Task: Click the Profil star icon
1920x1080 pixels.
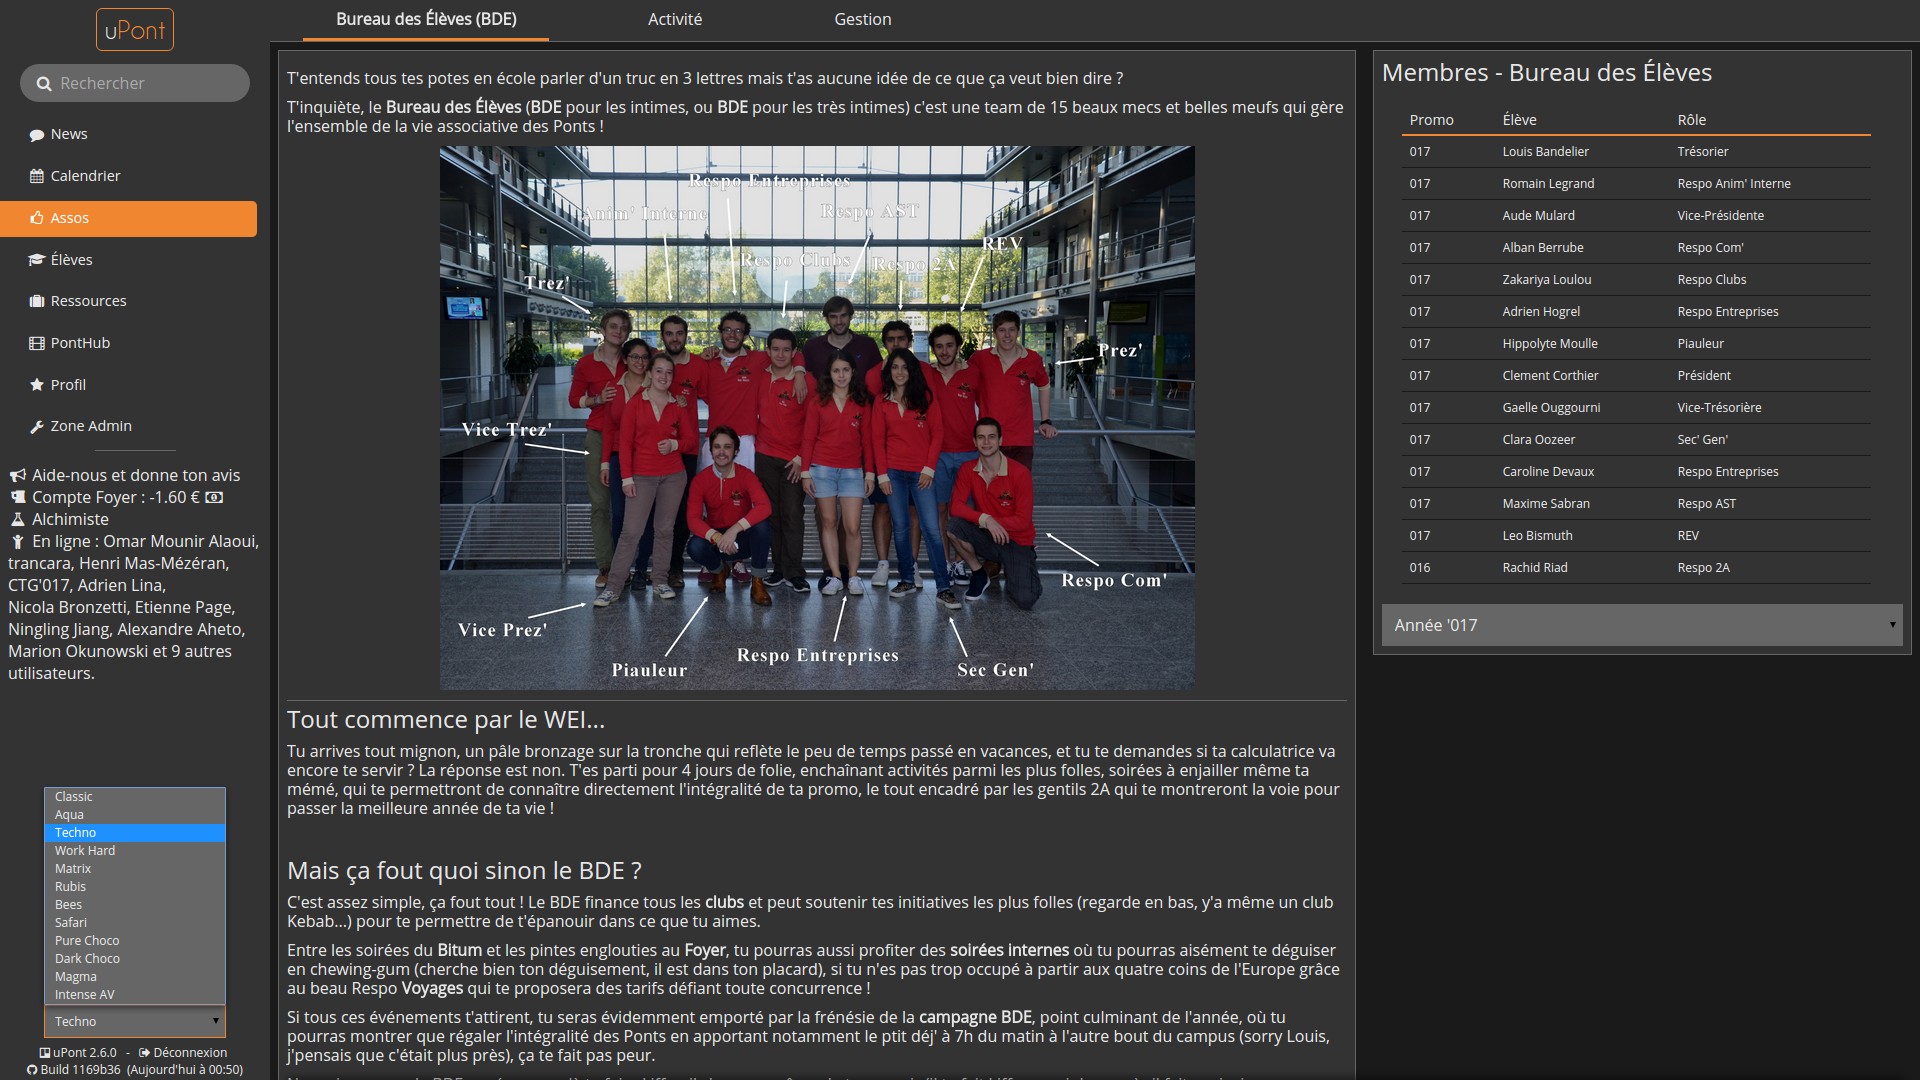Action: point(37,385)
